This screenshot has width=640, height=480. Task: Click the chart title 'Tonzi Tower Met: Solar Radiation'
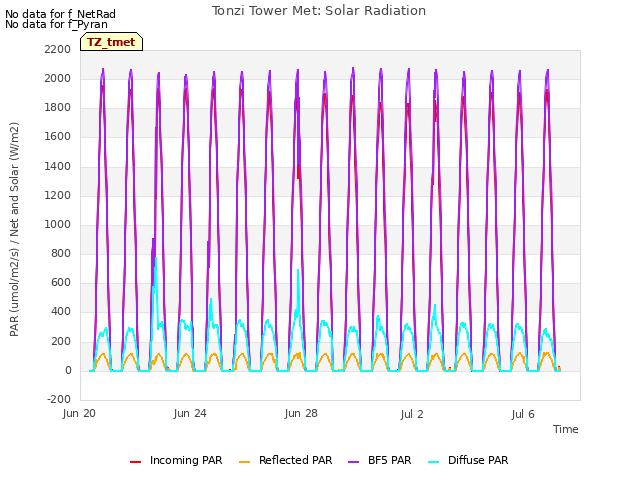pyautogui.click(x=319, y=11)
